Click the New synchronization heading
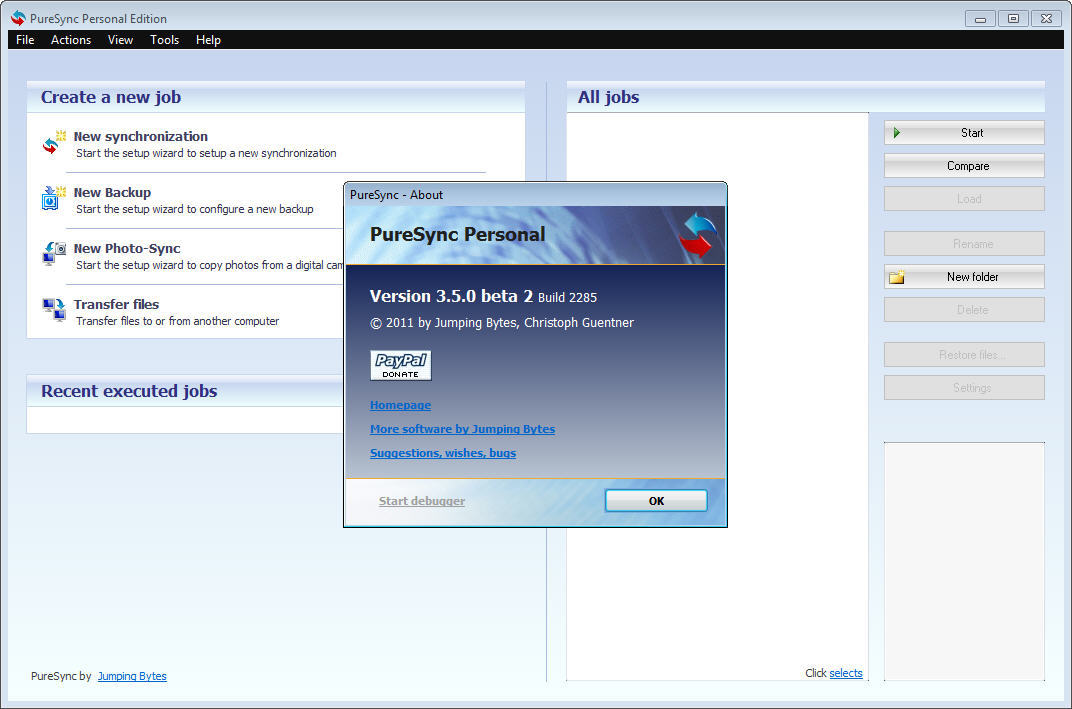Viewport: 1072px width, 709px height. point(141,136)
